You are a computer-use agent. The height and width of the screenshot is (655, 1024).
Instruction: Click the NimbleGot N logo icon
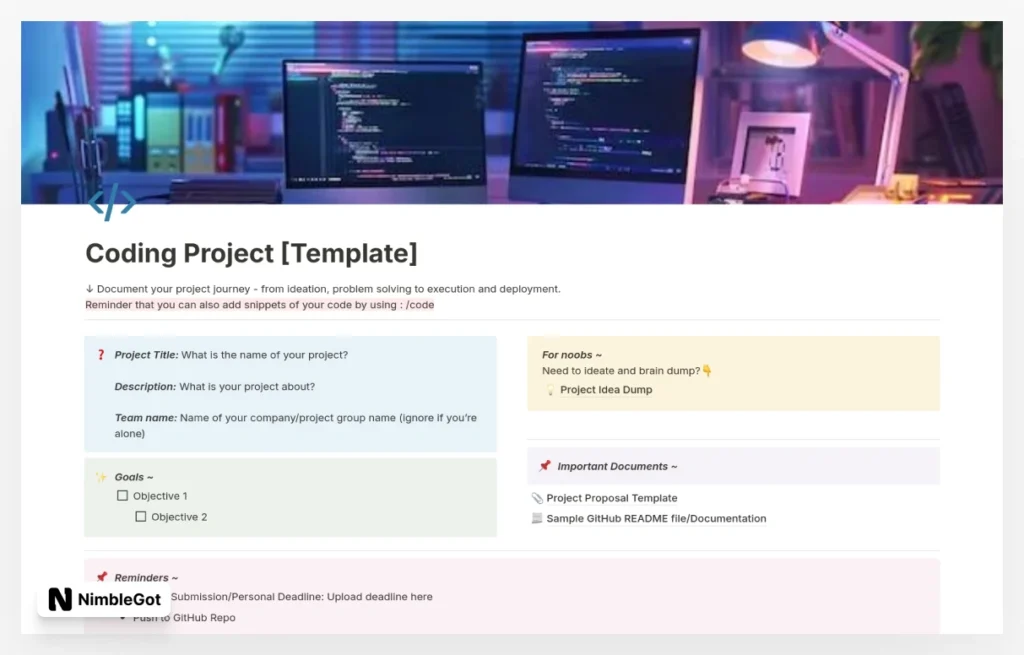pos(60,599)
